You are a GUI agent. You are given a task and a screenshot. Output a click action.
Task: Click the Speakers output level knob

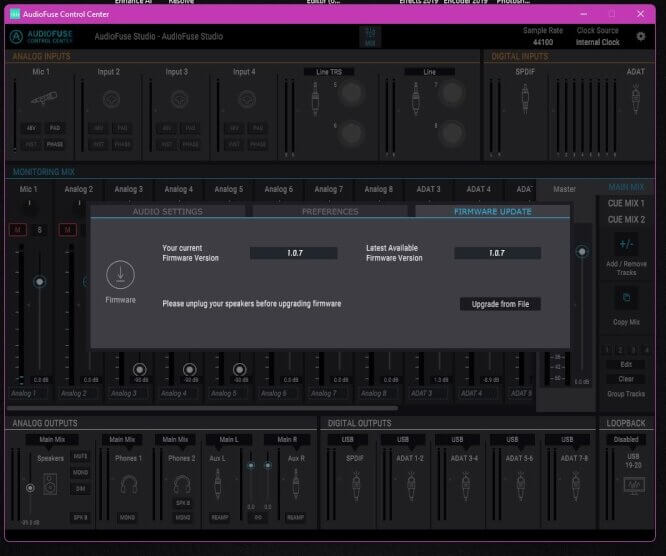pyautogui.click(x=30, y=488)
